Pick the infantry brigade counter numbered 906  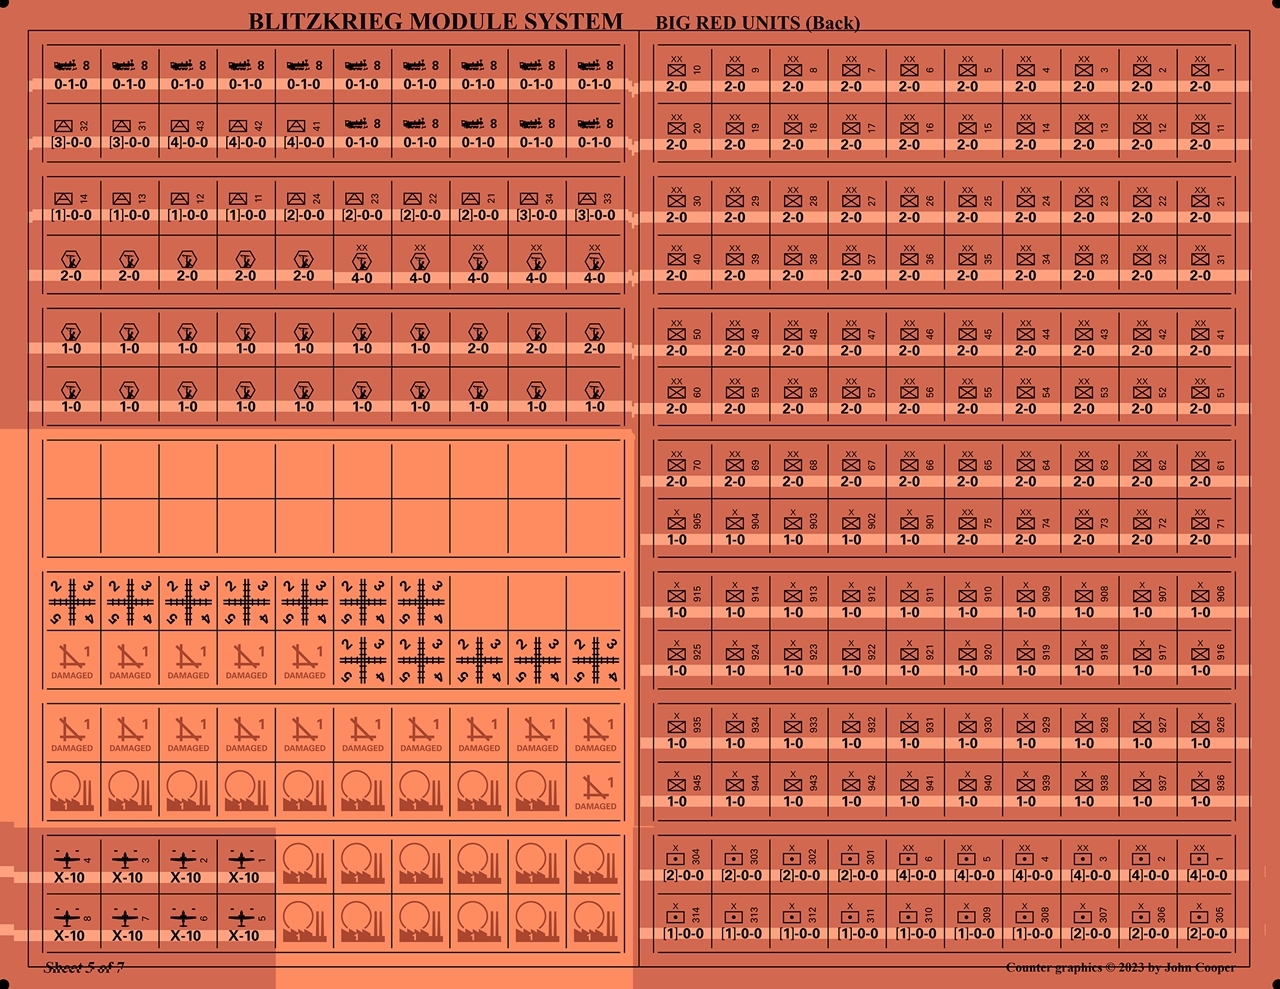(1207, 601)
